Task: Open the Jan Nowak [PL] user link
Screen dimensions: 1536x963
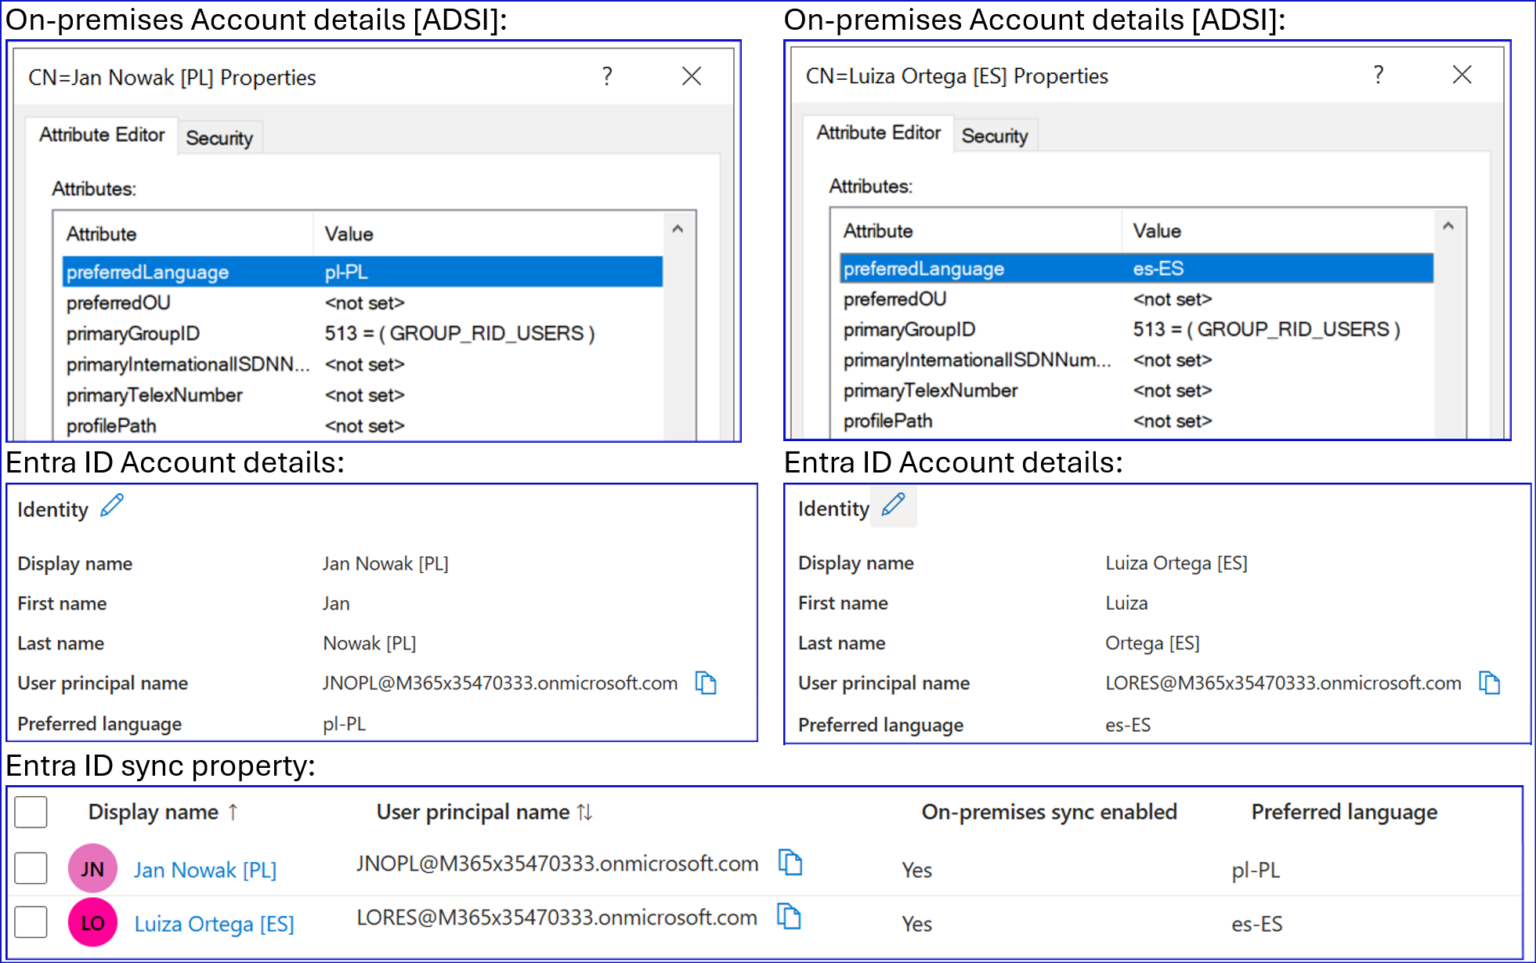Action: point(204,869)
